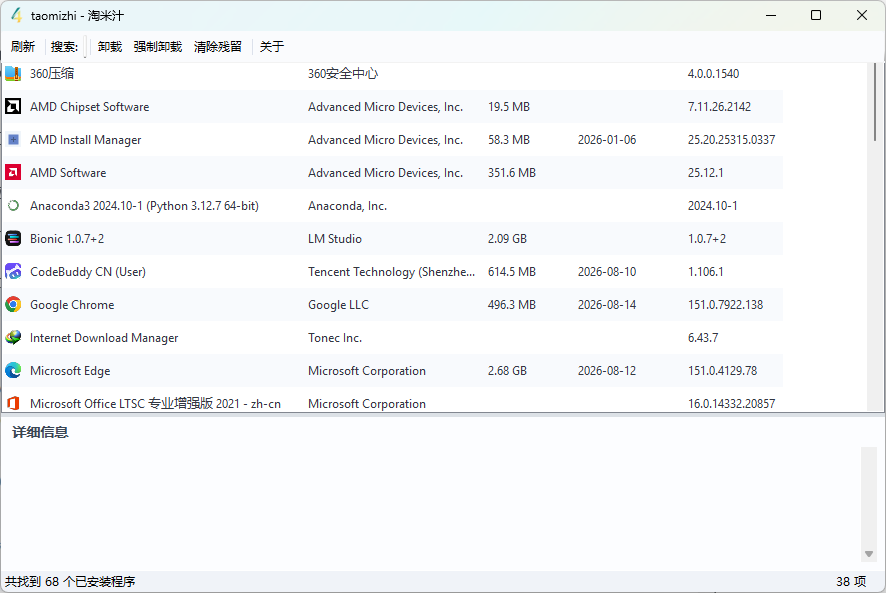Click the AMD Chipset Software icon
Image resolution: width=886 pixels, height=593 pixels.
point(13,106)
